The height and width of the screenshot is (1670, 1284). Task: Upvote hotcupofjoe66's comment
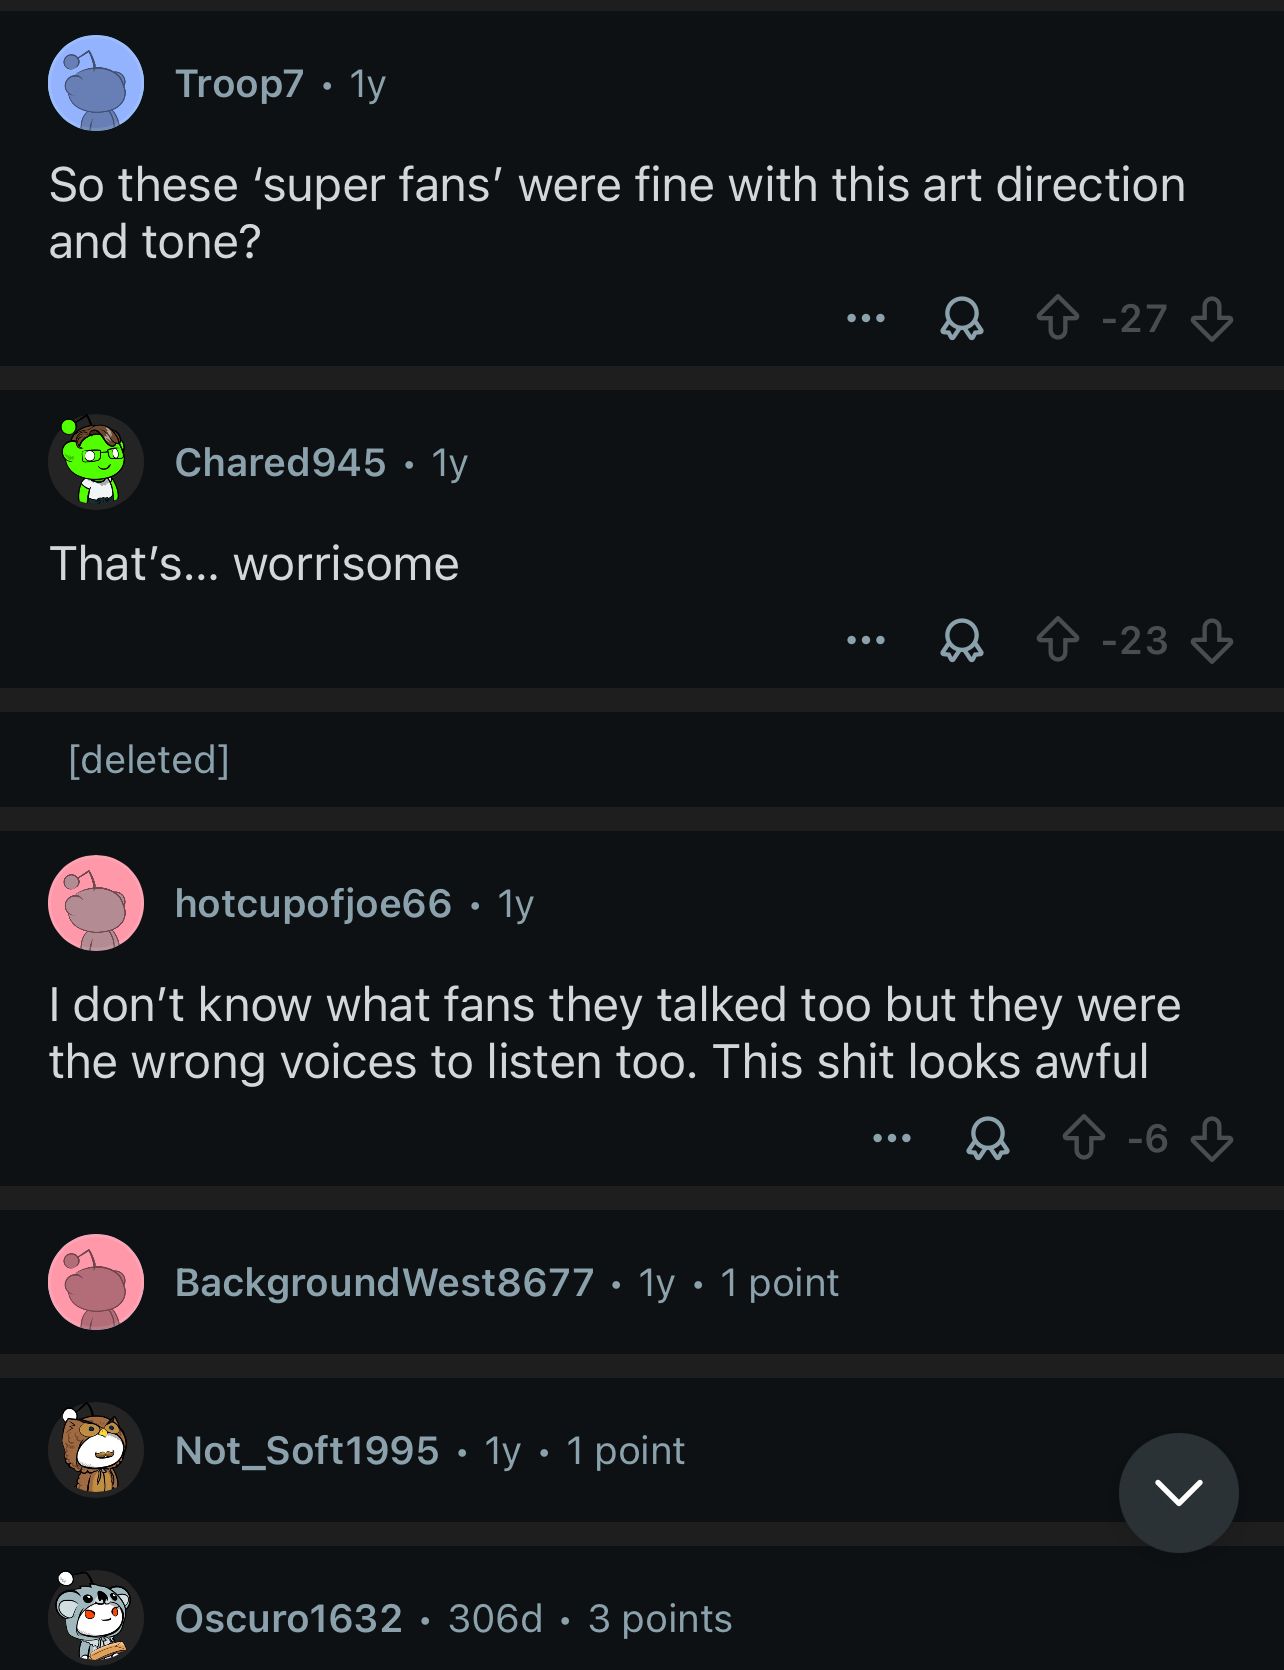[1086, 1136]
